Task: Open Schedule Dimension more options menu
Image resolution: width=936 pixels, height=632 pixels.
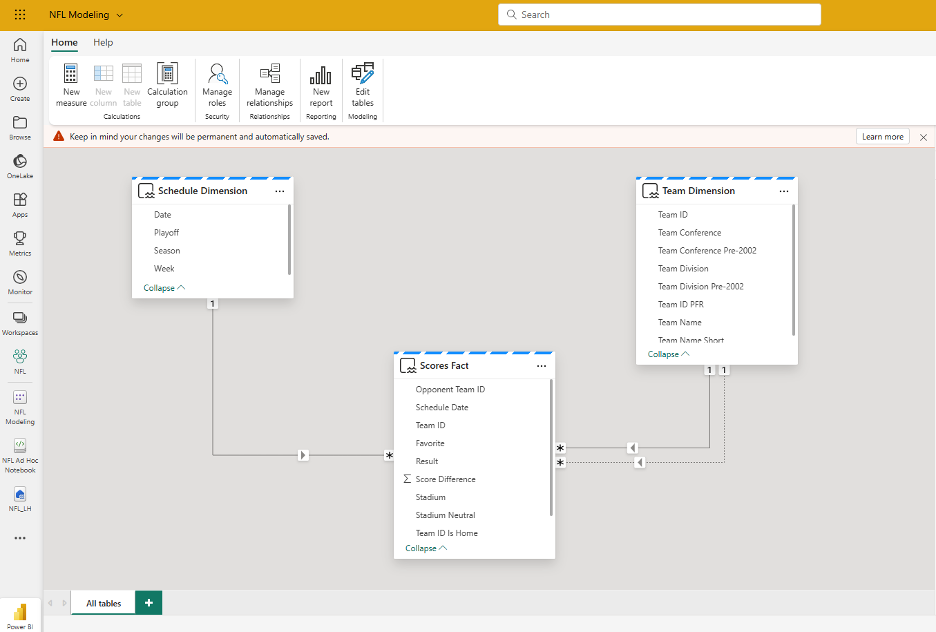Action: pyautogui.click(x=279, y=191)
